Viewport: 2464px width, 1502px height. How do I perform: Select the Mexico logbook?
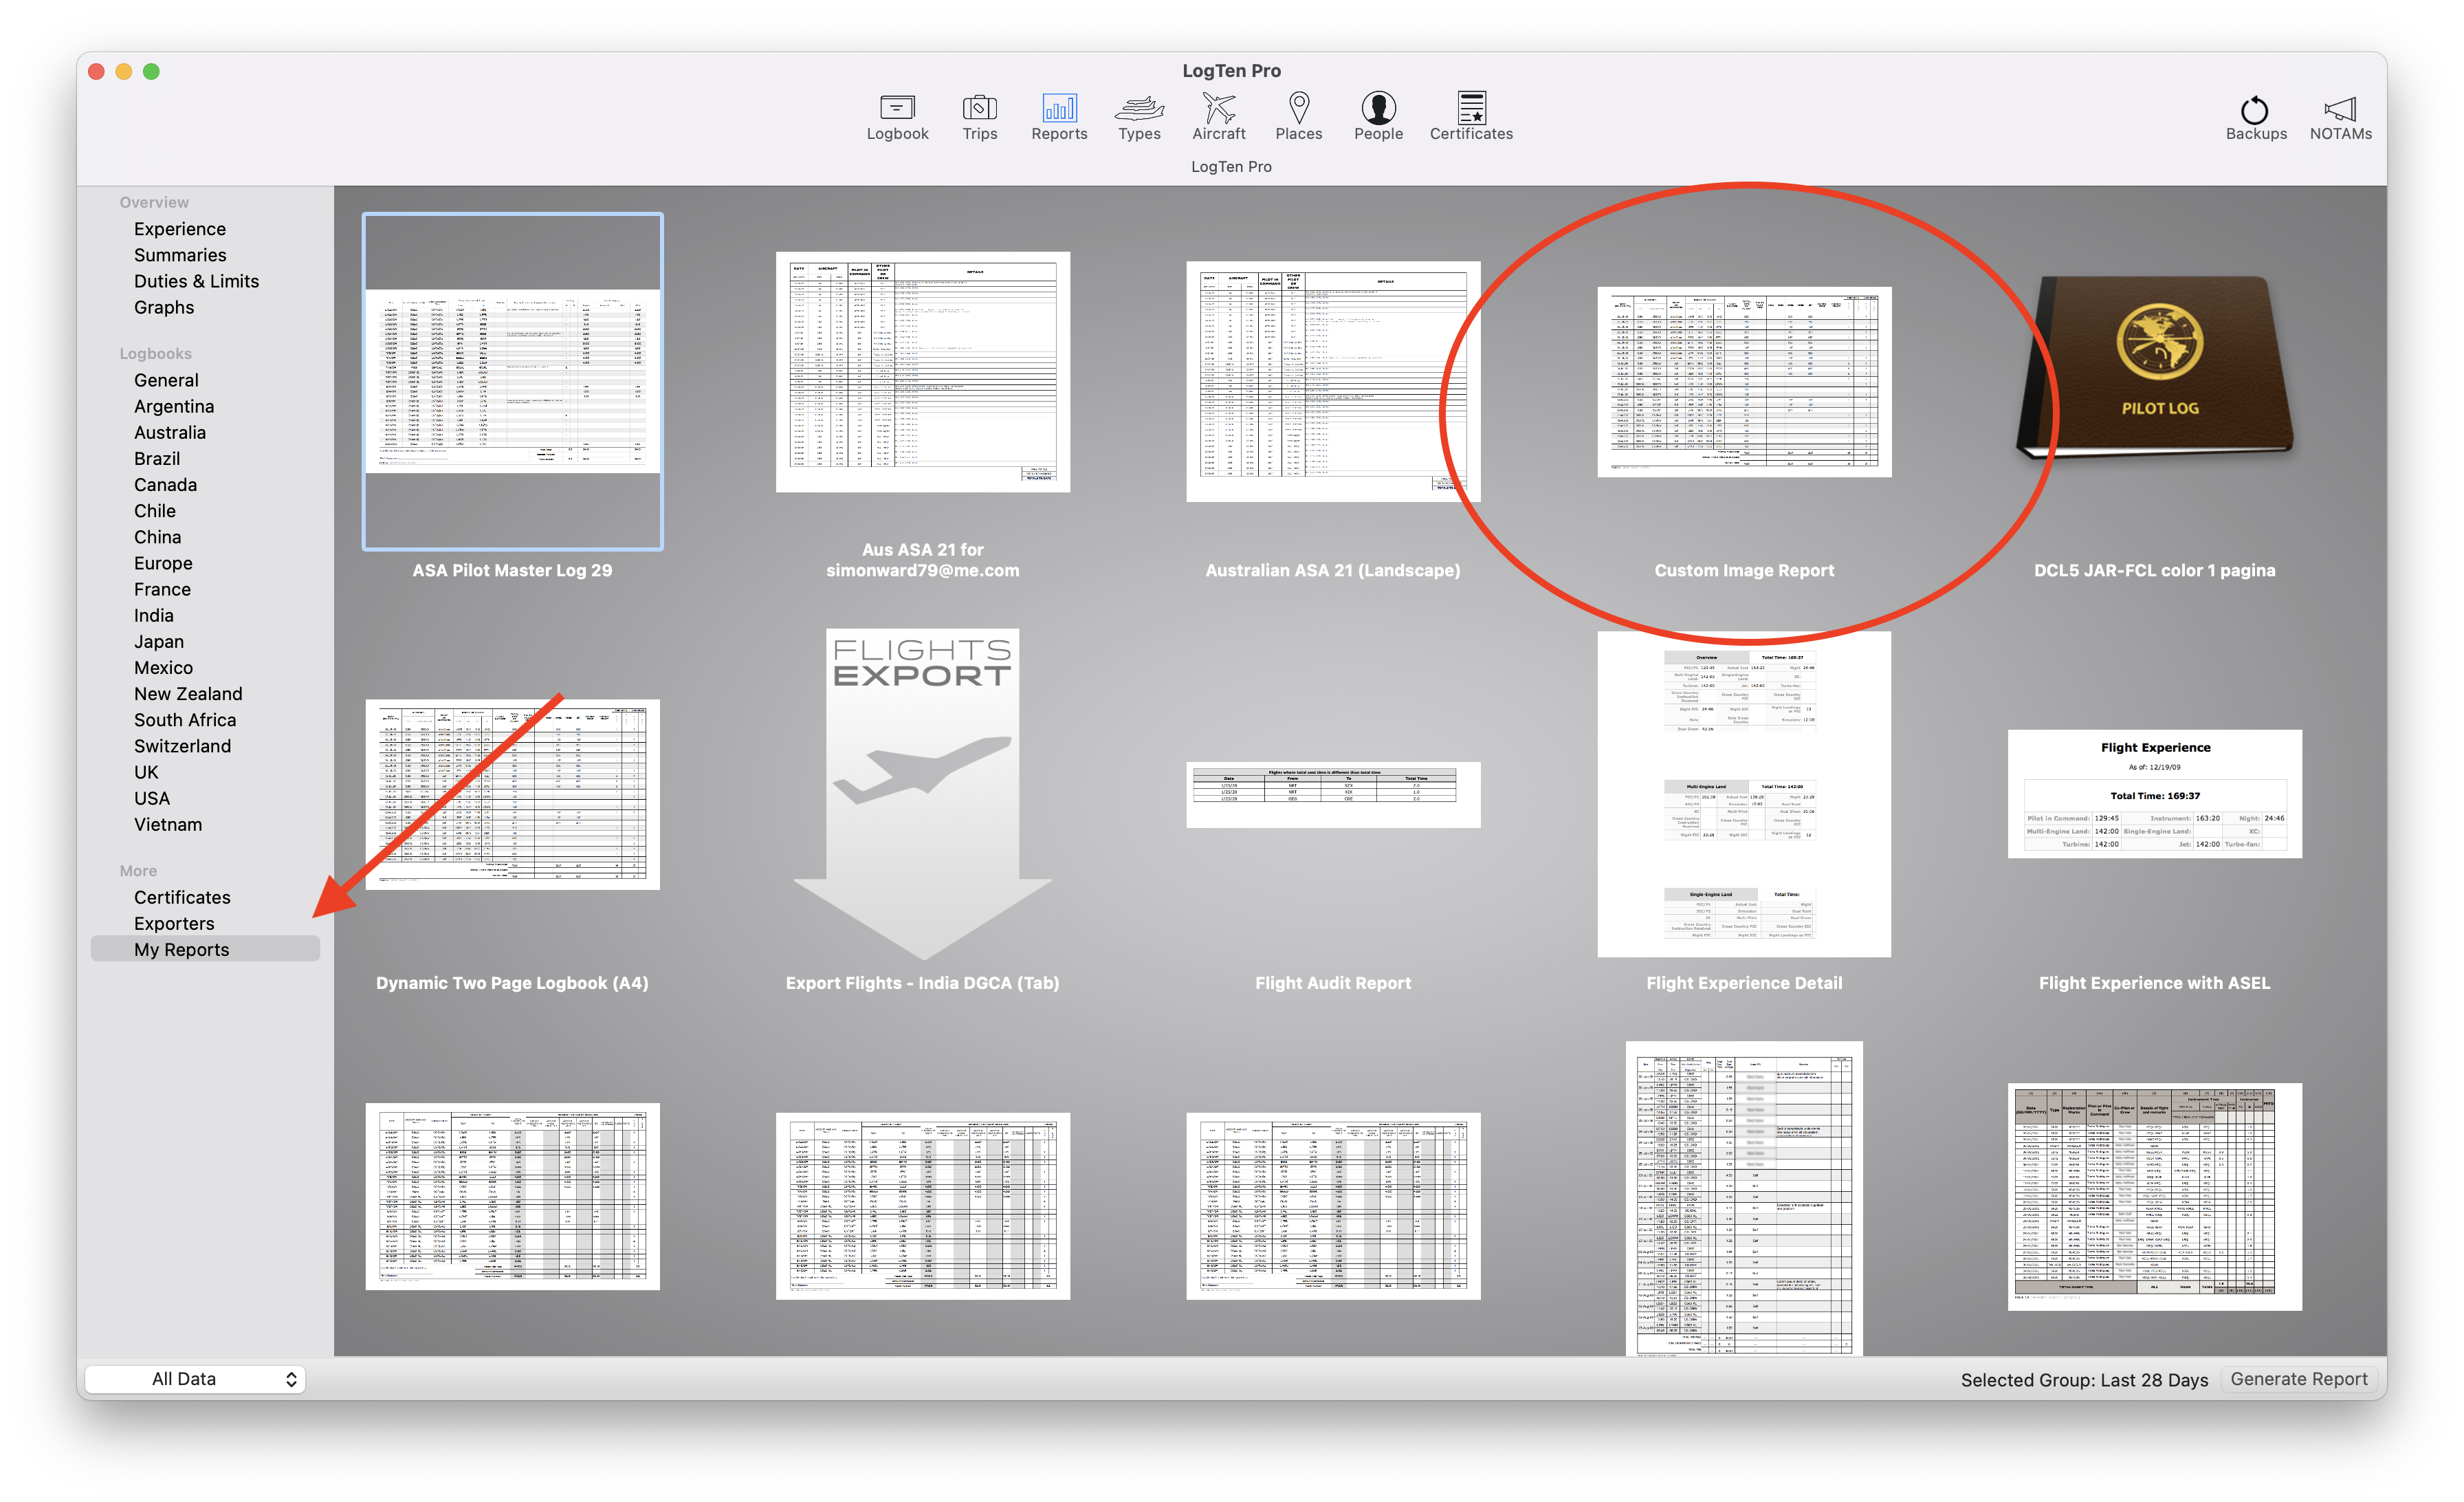click(163, 667)
